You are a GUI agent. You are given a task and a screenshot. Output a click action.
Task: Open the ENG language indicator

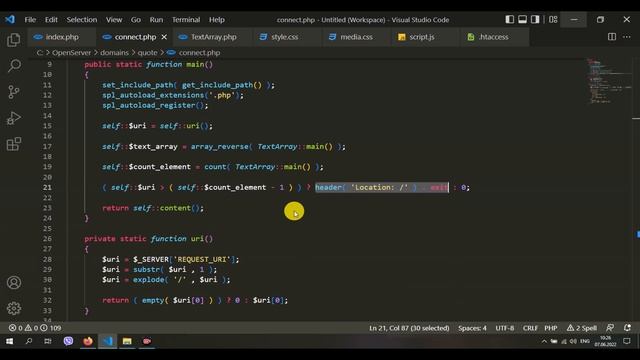click(x=585, y=341)
